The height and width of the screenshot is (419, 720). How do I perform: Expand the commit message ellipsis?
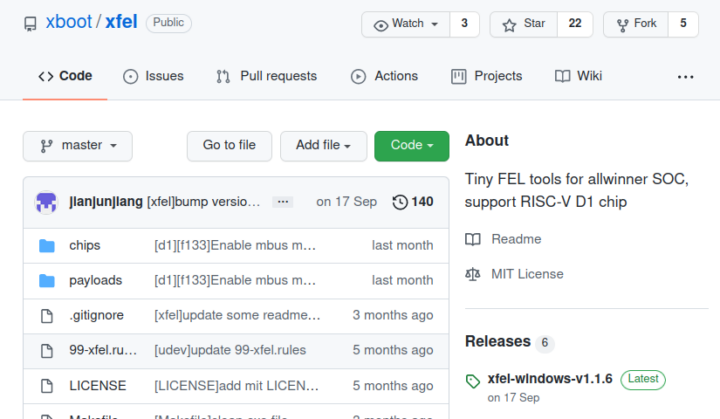(x=283, y=202)
